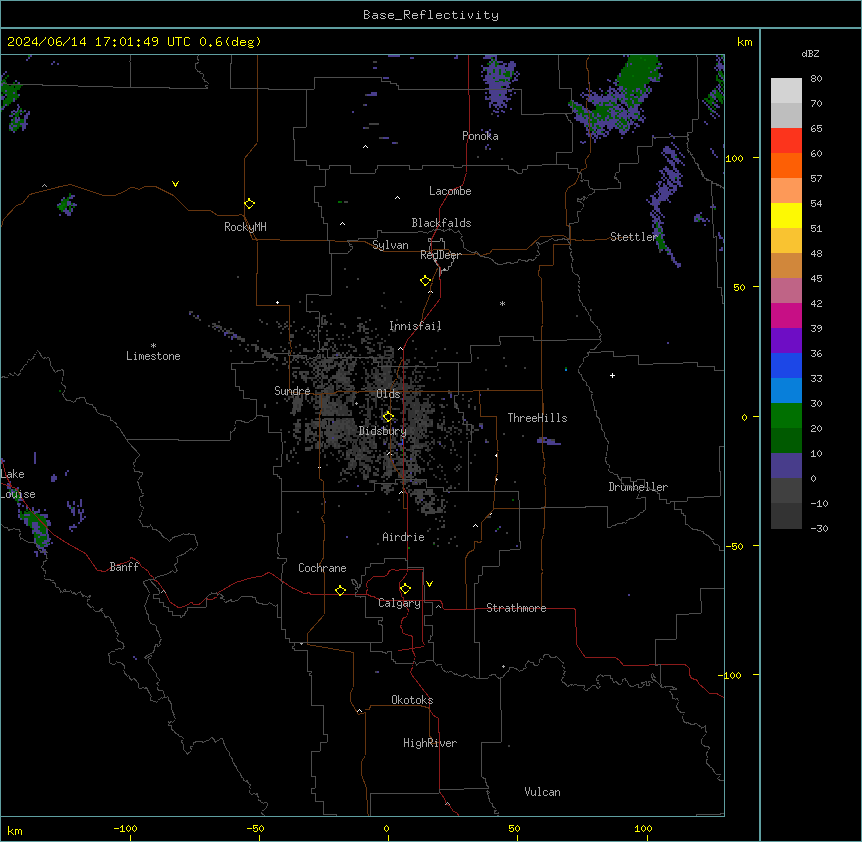This screenshot has height=842, width=862.
Task: Select the Didsbury label
Action: point(383,431)
